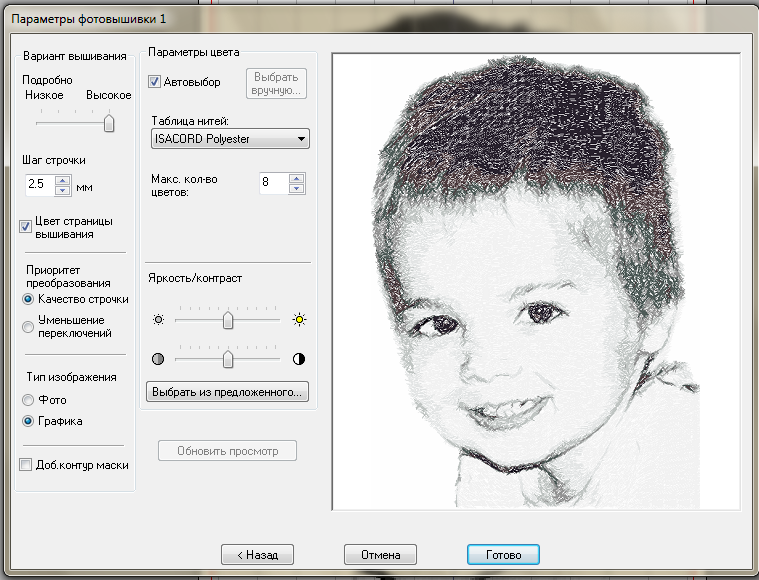
Task: Choose Уменьшение переключений radio option
Action: (x=28, y=326)
